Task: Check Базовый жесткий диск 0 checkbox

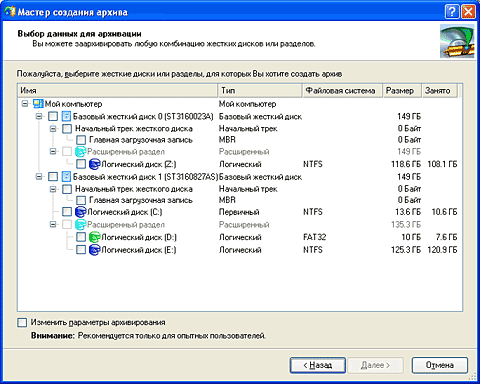Action: (x=53, y=116)
